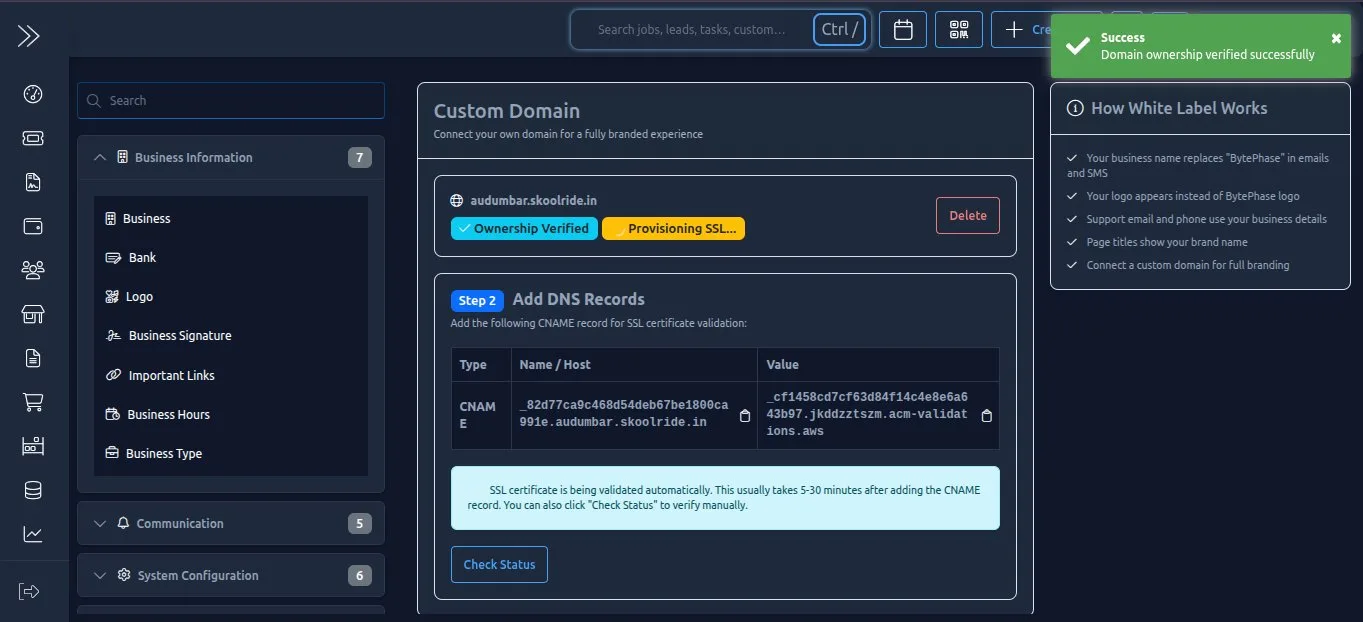Click the _82d77ca9c468 host record text
Image resolution: width=1363 pixels, height=622 pixels.
click(x=624, y=413)
